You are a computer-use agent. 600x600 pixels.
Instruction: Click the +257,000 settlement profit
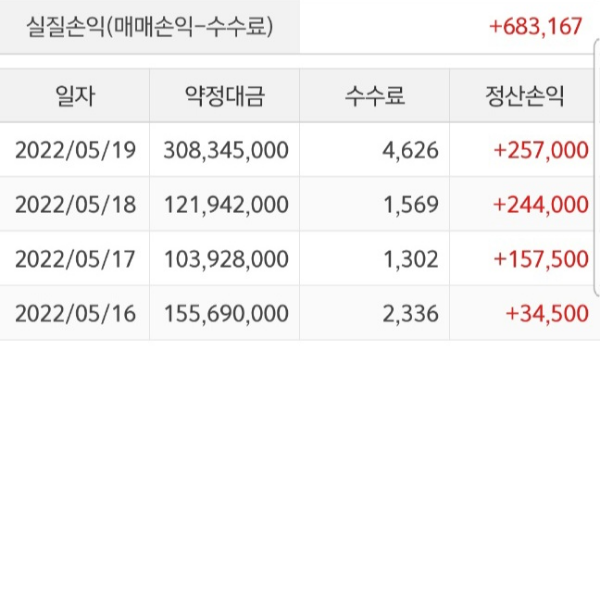click(541, 151)
